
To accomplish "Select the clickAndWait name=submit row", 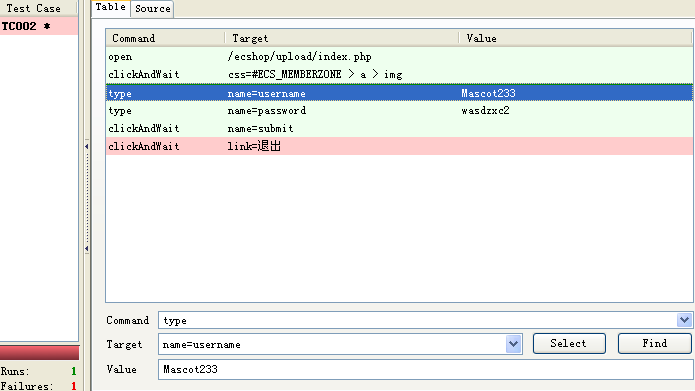I will click(x=399, y=129).
